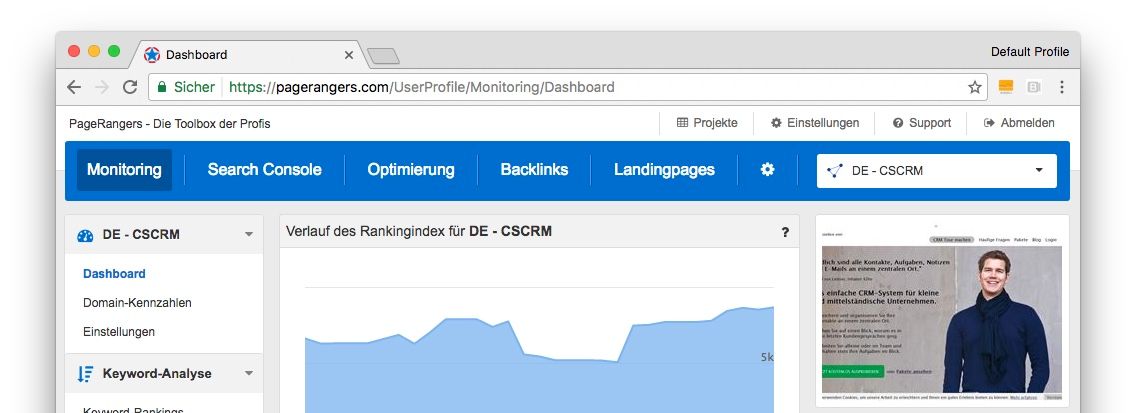
Task: Open Domain-Kennzahlen in the sidebar
Action: click(137, 302)
